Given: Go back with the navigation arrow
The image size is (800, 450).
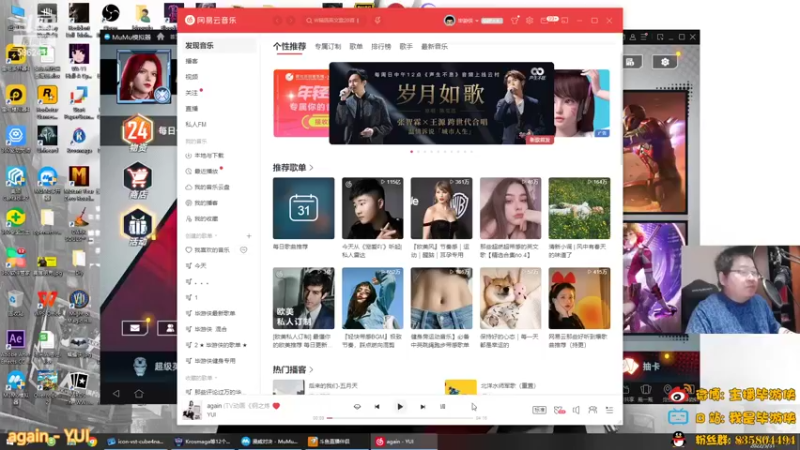Looking at the screenshot, I should coord(278,20).
